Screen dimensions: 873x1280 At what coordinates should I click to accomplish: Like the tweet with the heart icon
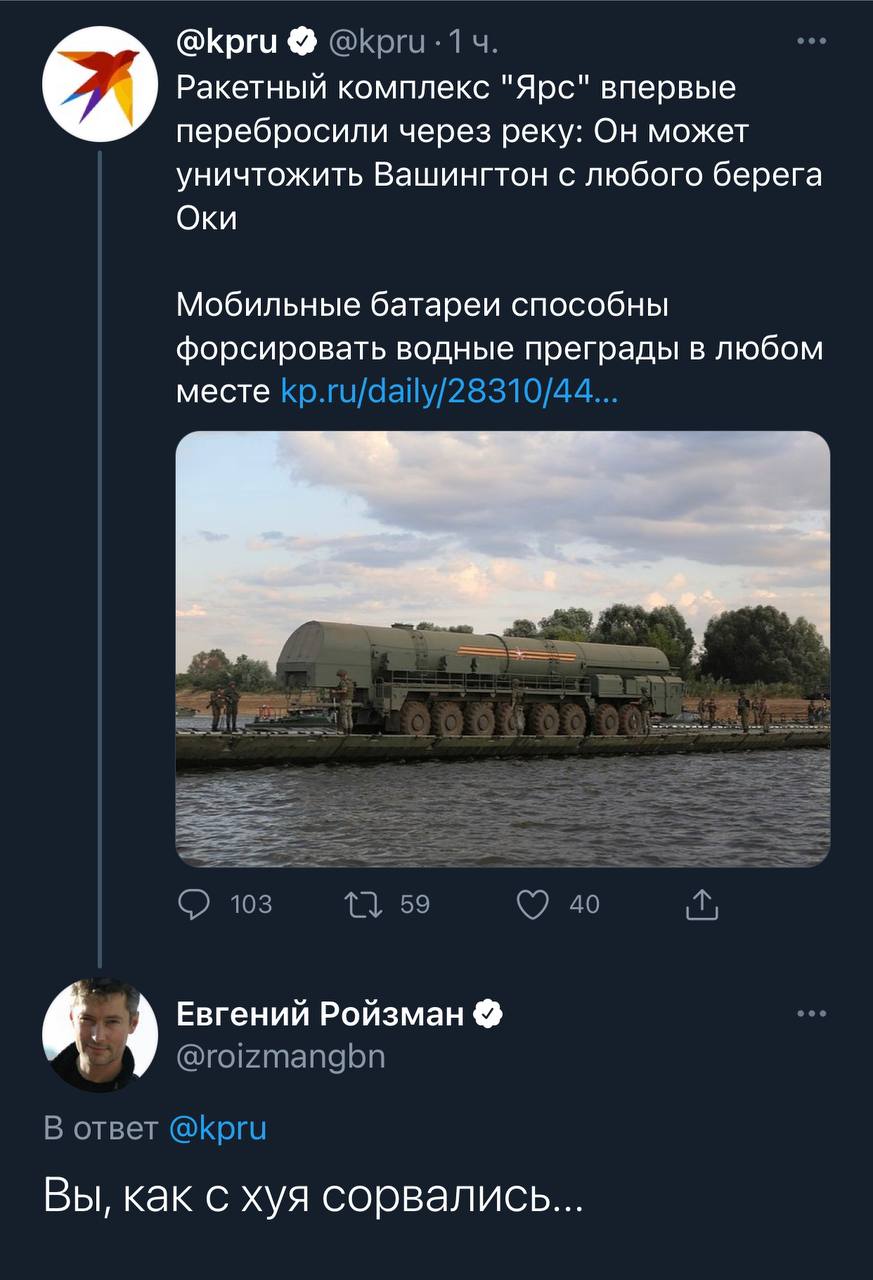[532, 904]
